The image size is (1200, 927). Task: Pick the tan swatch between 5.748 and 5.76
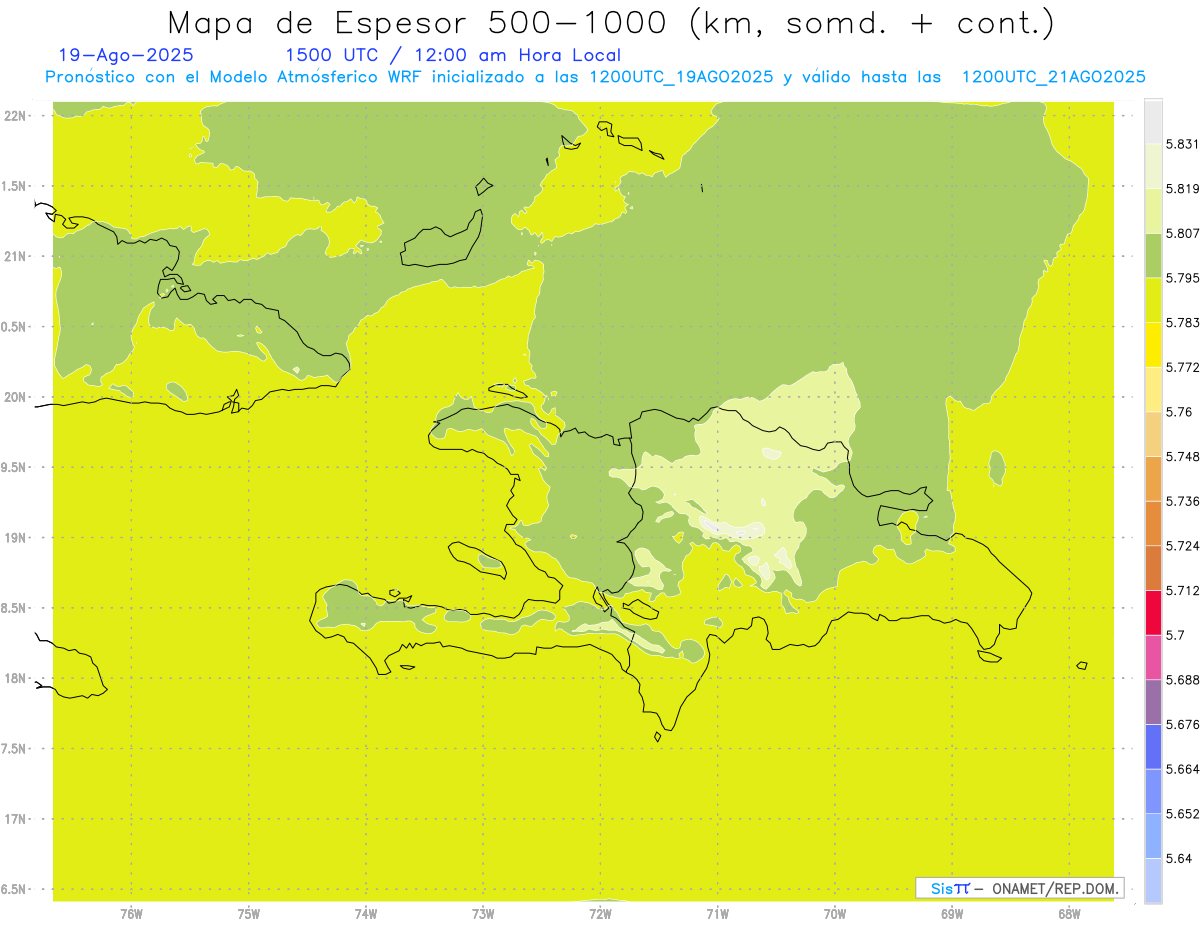click(x=1153, y=434)
